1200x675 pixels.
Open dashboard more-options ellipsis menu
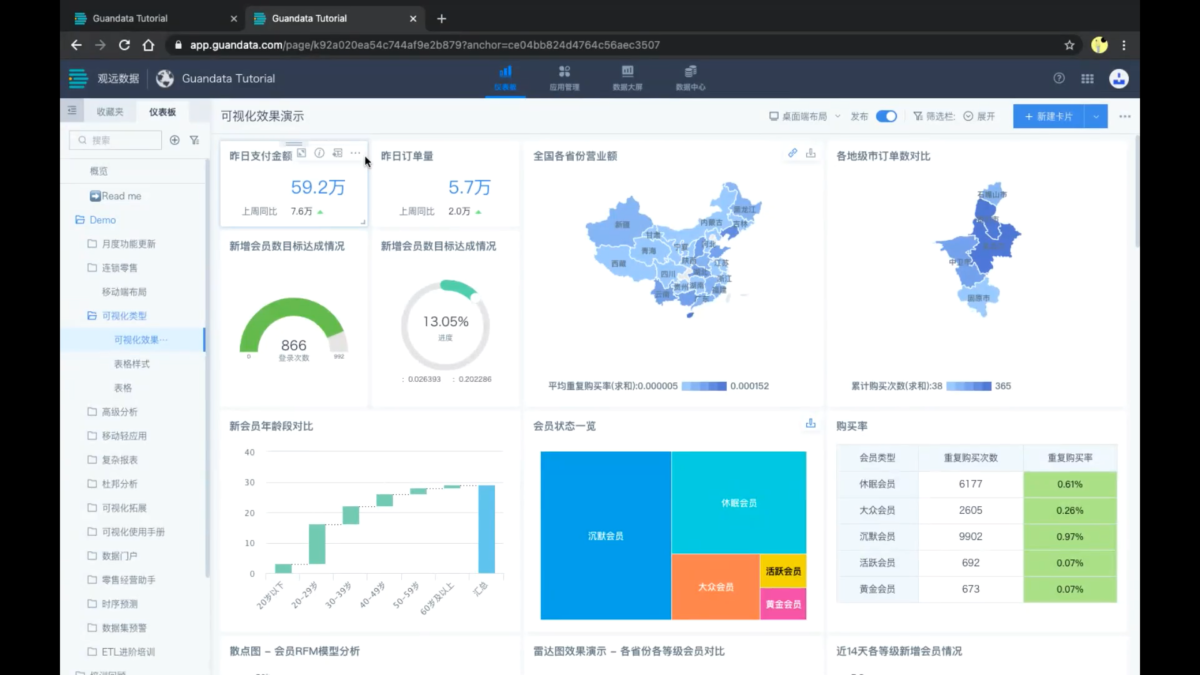tap(1125, 116)
